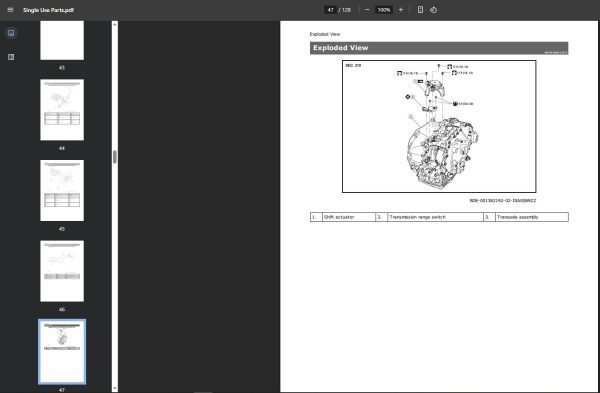Open page 44 thumbnail
This screenshot has width=600, height=393.
point(62,110)
